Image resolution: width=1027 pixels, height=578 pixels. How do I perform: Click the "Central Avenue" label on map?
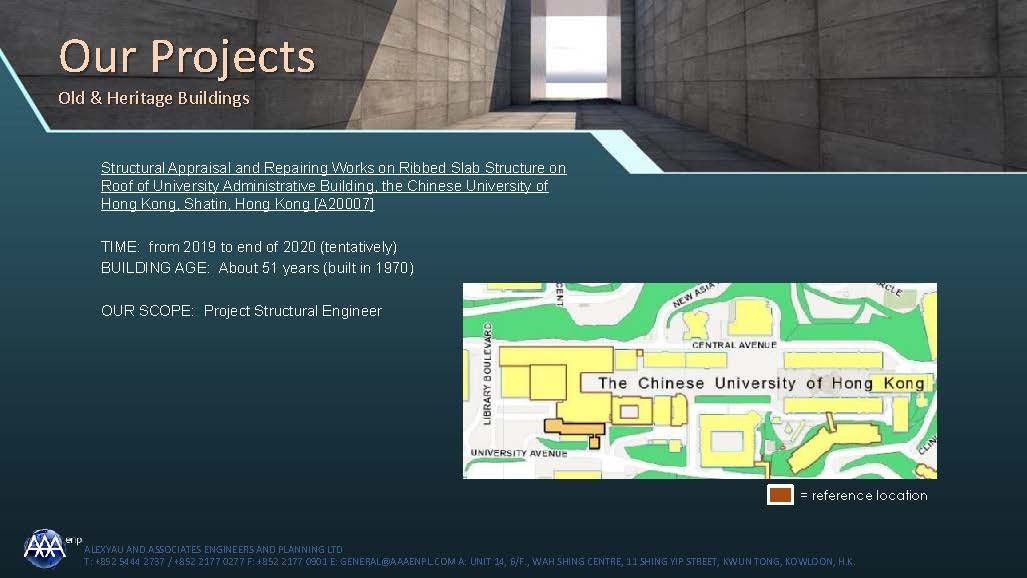coord(734,345)
